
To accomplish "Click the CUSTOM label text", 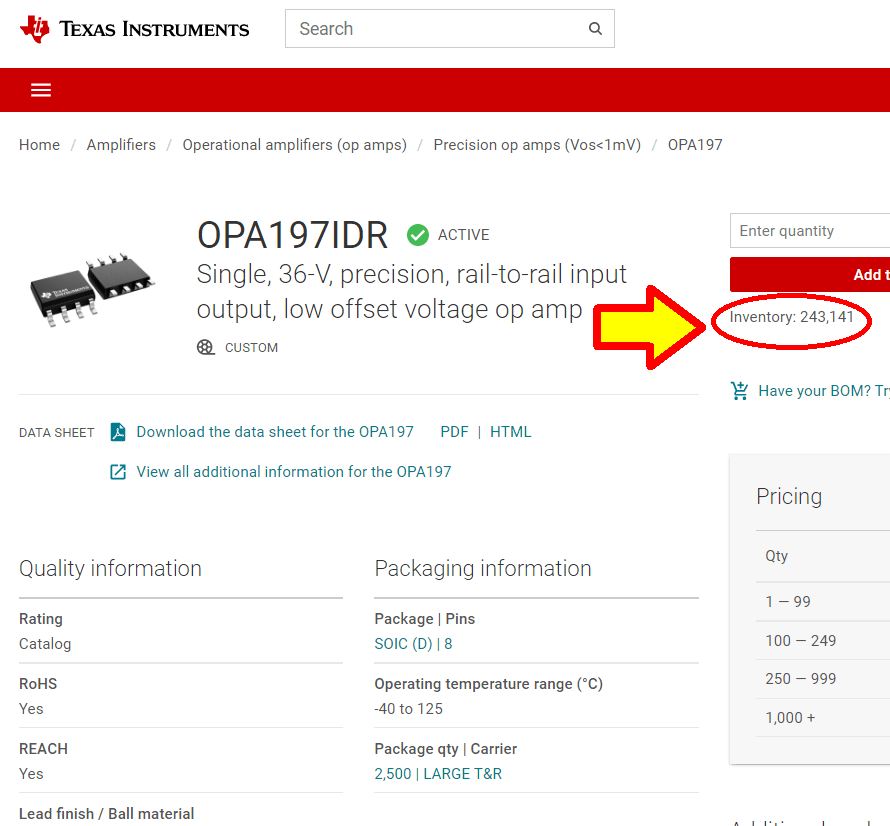I will (x=251, y=347).
